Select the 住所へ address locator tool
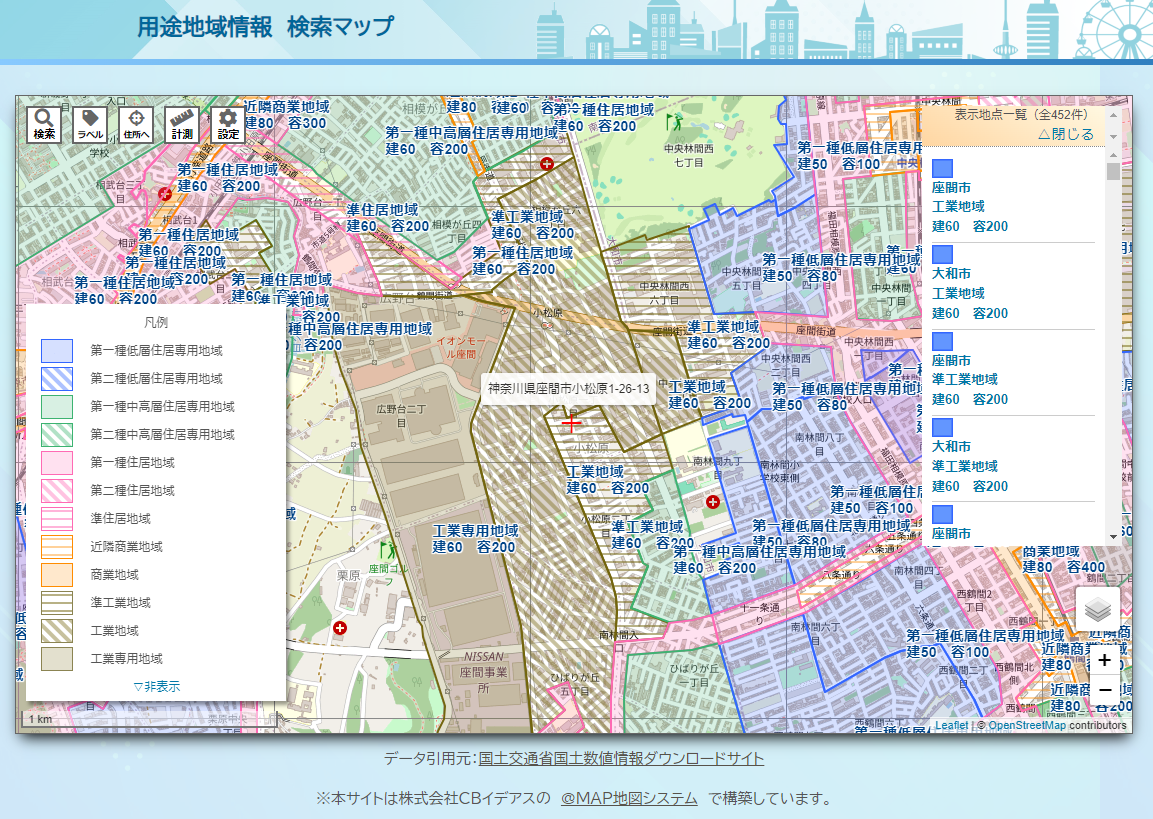Image resolution: width=1153 pixels, height=819 pixels. [x=136, y=125]
